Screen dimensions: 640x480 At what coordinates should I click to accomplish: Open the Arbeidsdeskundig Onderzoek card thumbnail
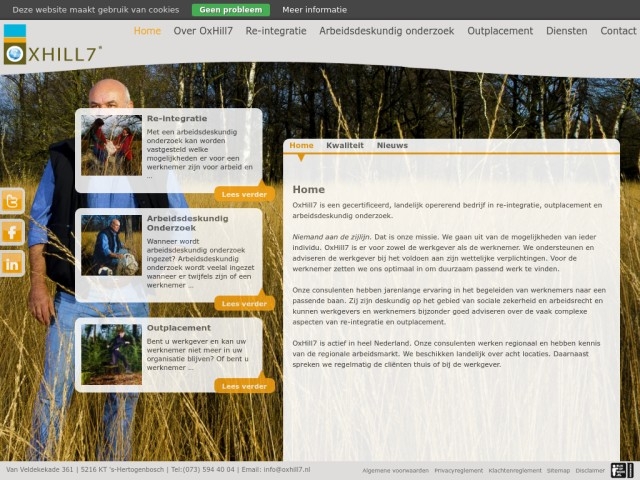(111, 245)
